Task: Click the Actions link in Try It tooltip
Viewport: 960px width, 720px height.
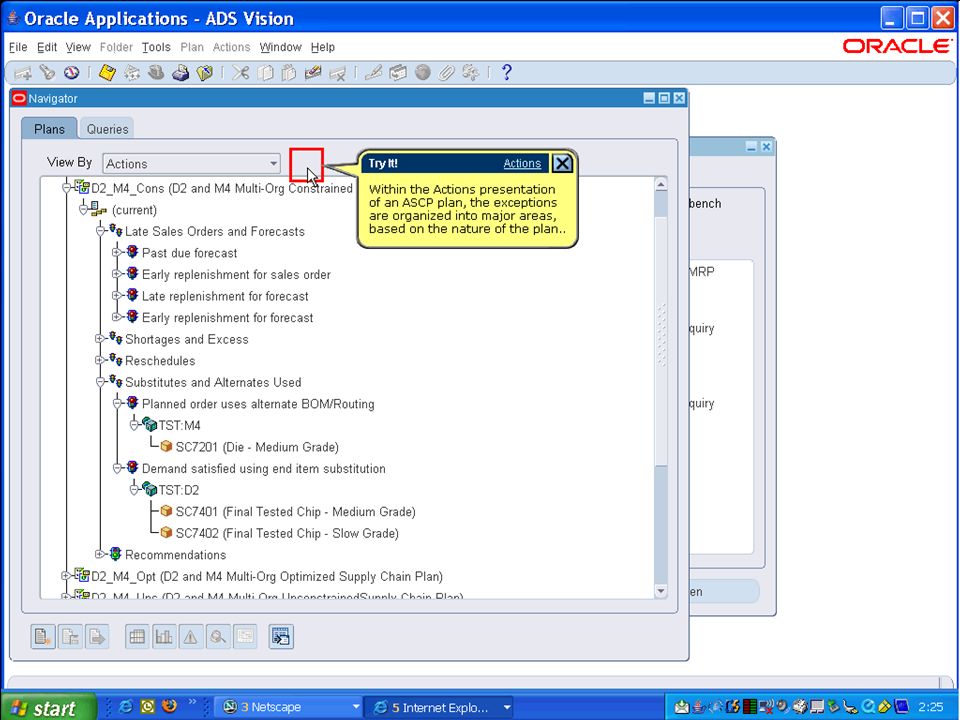Action: [522, 163]
